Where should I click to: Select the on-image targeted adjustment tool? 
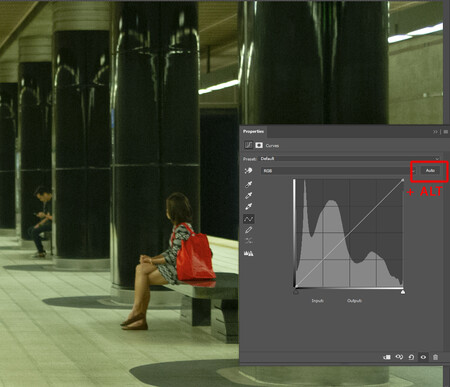coord(248,171)
